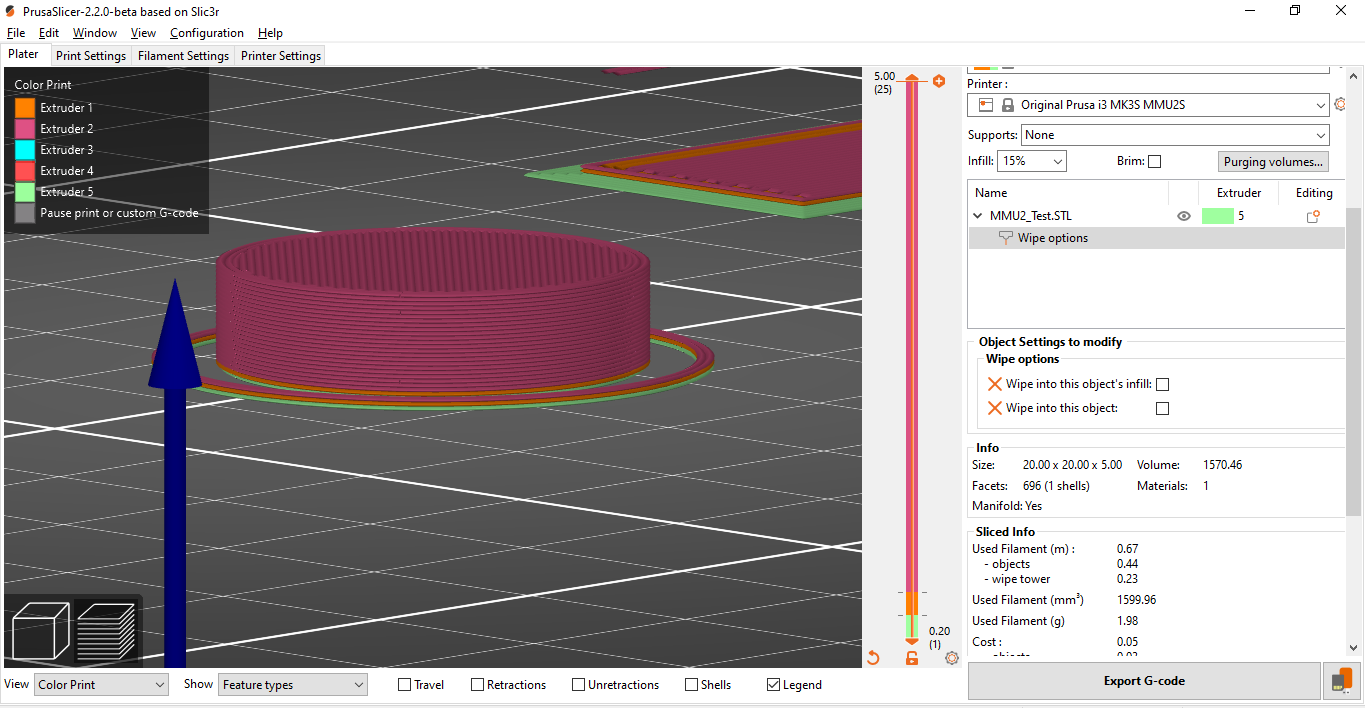Uncheck the Legend checkbox
Image resolution: width=1365 pixels, height=708 pixels.
point(773,685)
